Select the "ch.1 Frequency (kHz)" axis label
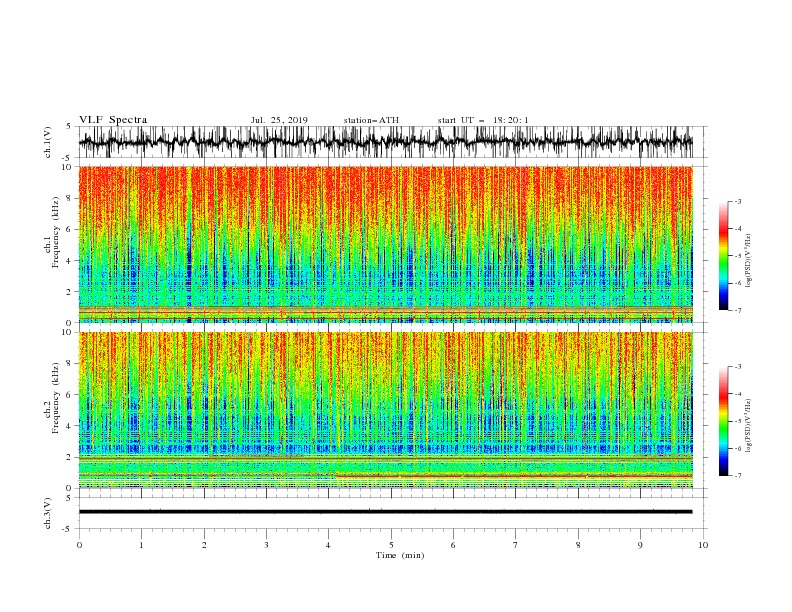This screenshot has height=612, width=792. (x=51, y=232)
